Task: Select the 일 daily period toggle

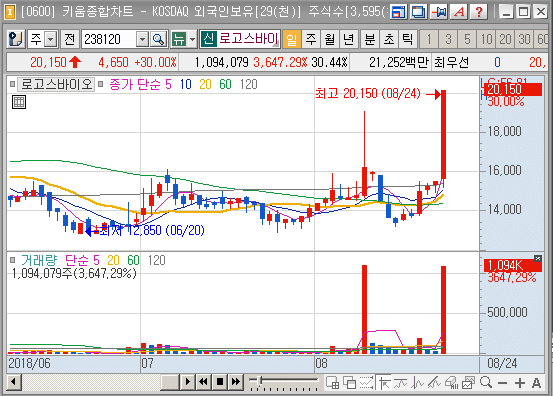Action: (292, 39)
